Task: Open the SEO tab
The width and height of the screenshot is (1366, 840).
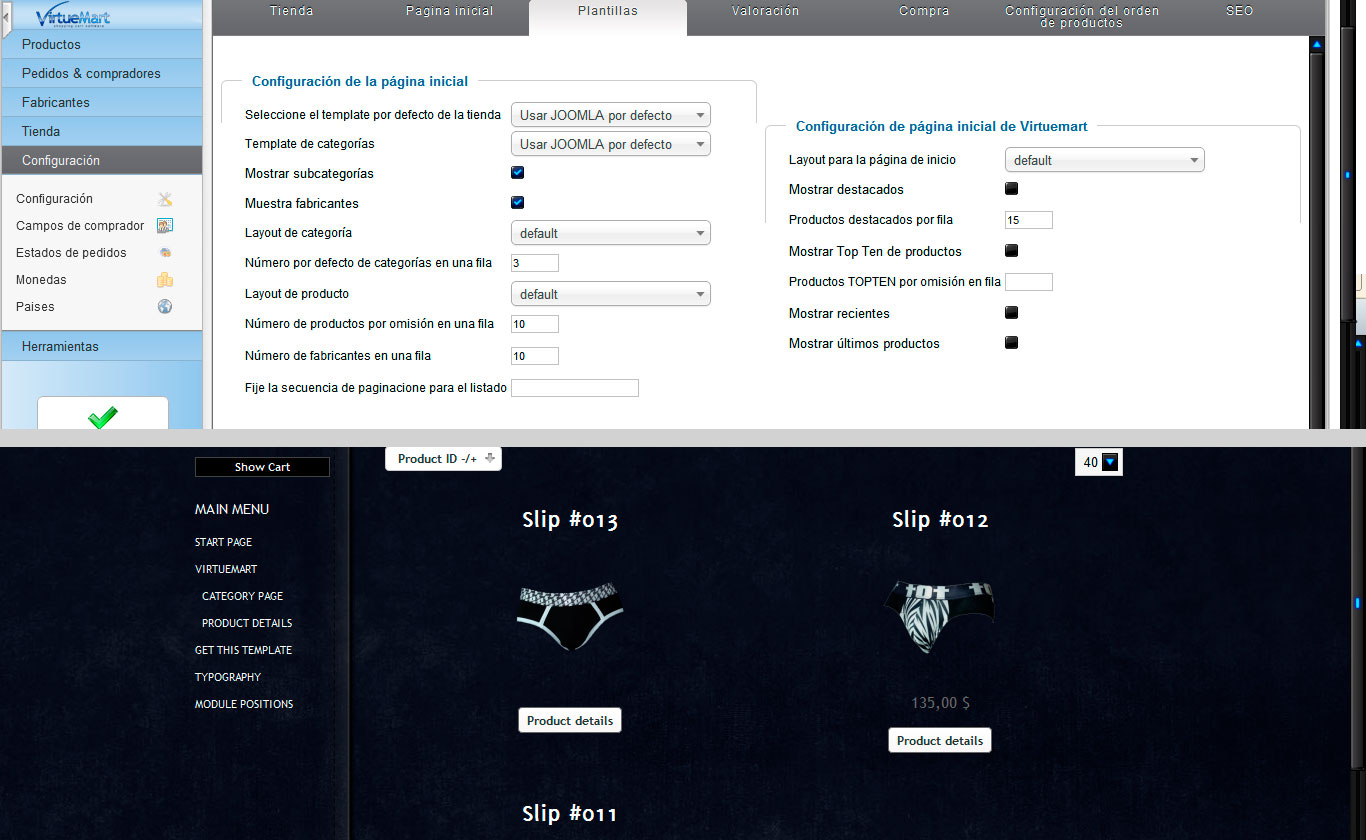Action: [1239, 11]
